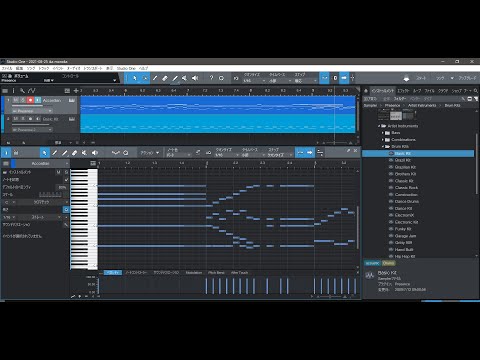Image resolution: width=480 pixels, height=360 pixels.
Task: Click the notification icon in top toolbar
Action: point(406,78)
